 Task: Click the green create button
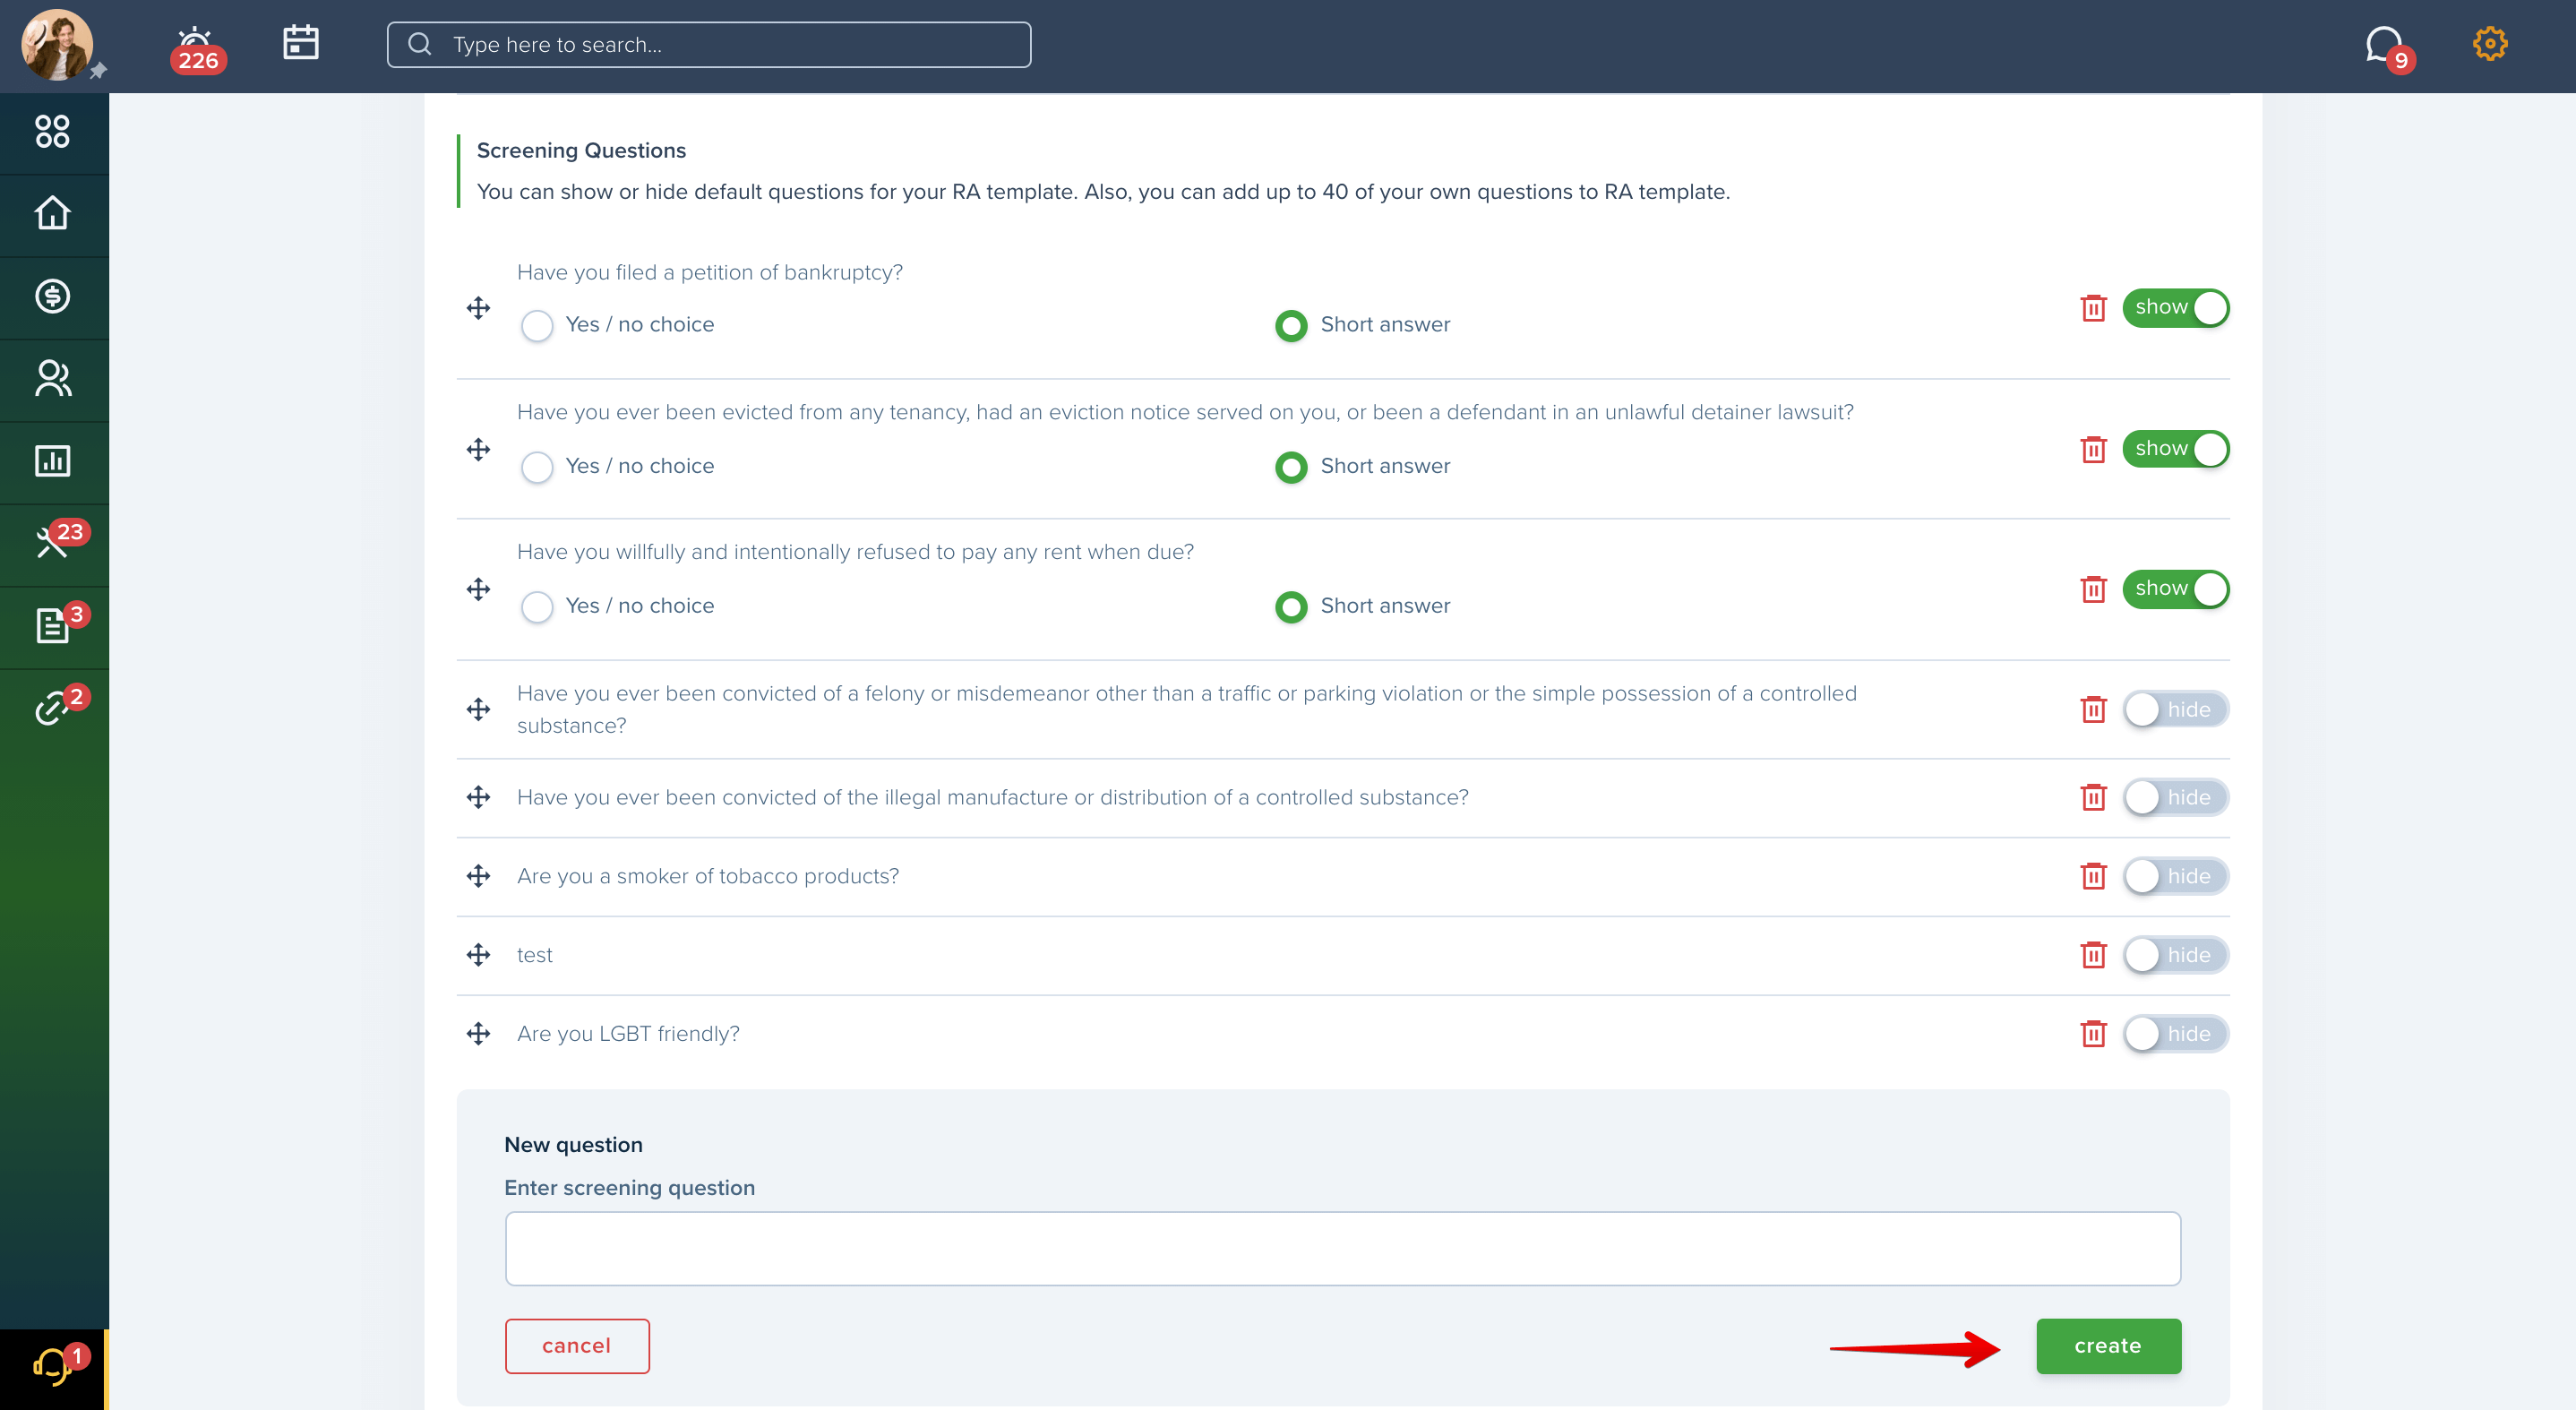(2108, 1345)
